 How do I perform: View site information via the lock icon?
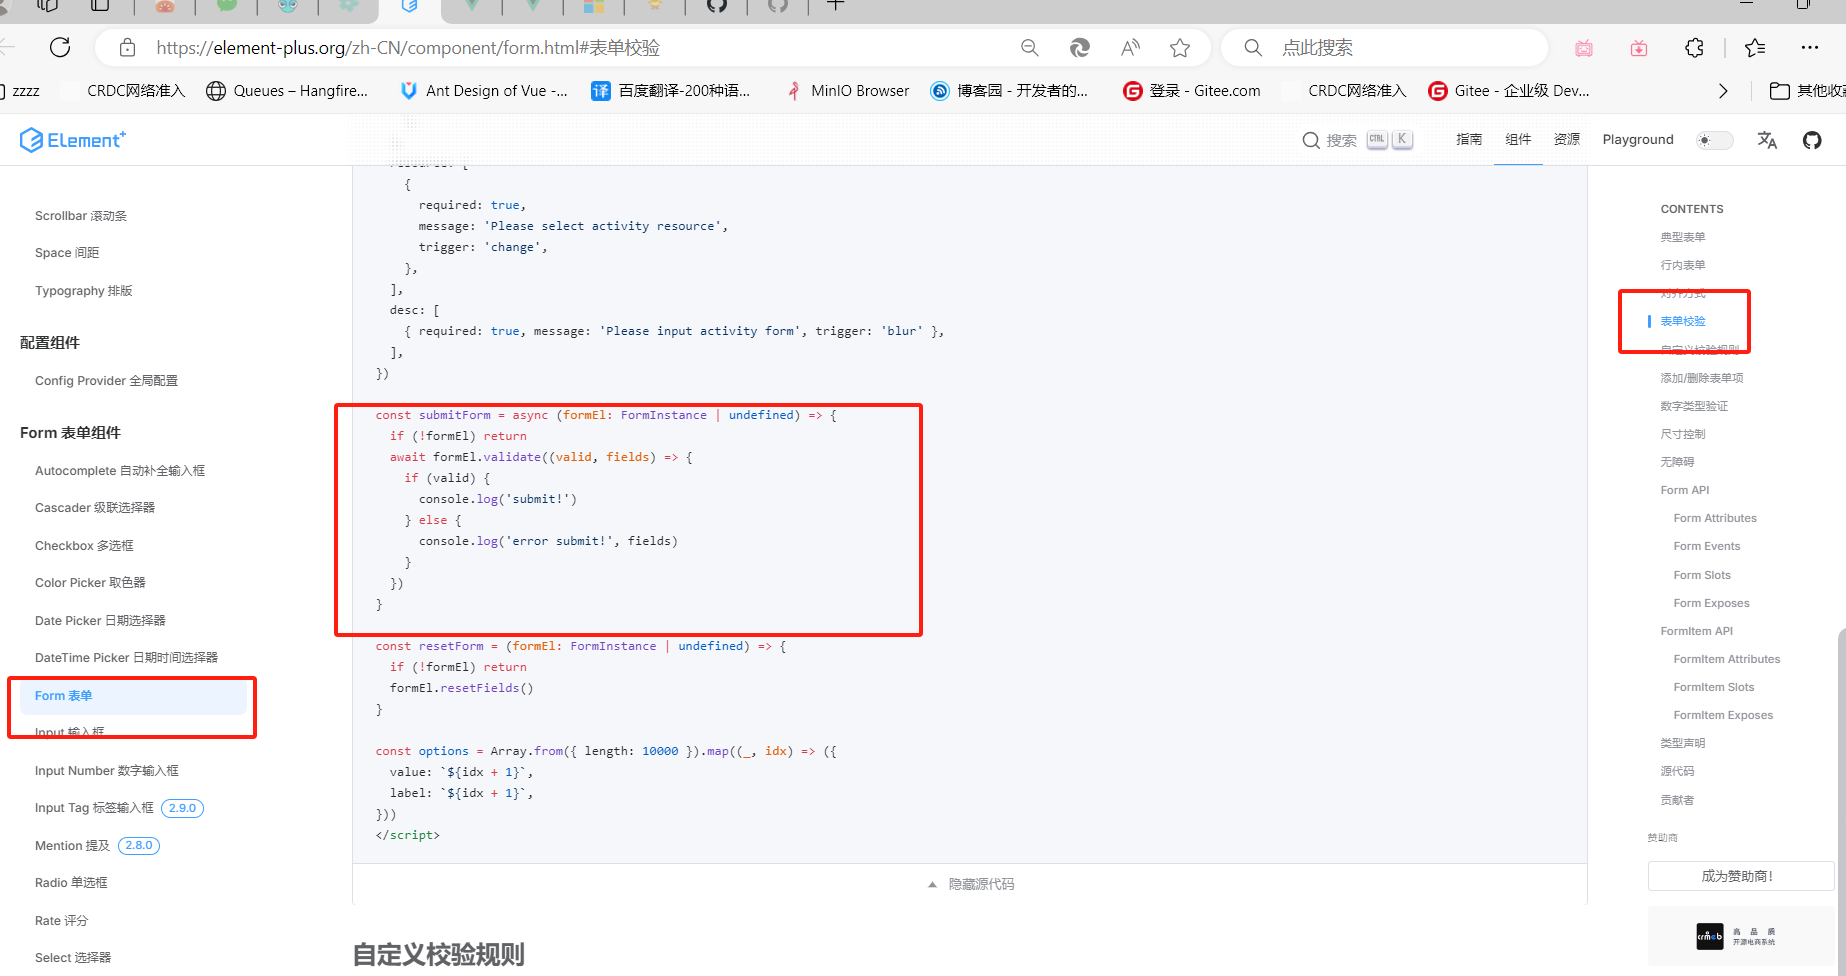tap(127, 48)
